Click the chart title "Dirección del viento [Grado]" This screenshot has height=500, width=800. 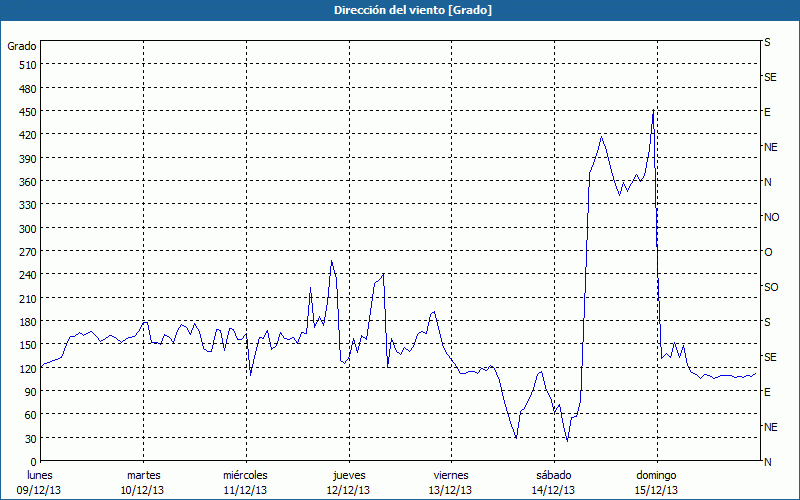(399, 10)
